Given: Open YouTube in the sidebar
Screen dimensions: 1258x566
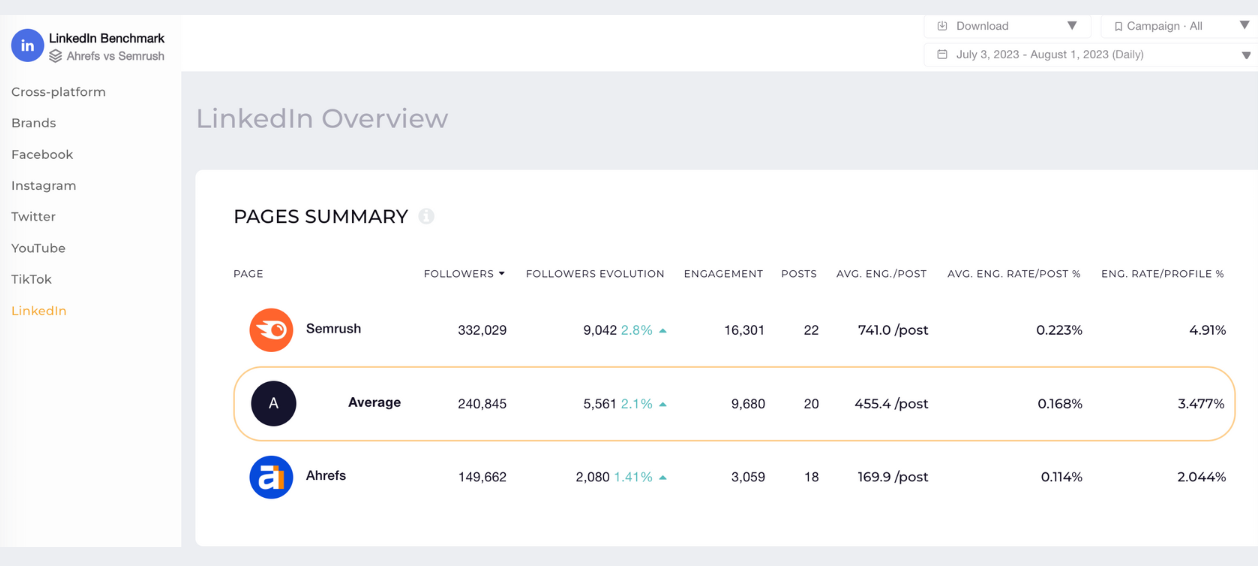Looking at the screenshot, I should (38, 248).
